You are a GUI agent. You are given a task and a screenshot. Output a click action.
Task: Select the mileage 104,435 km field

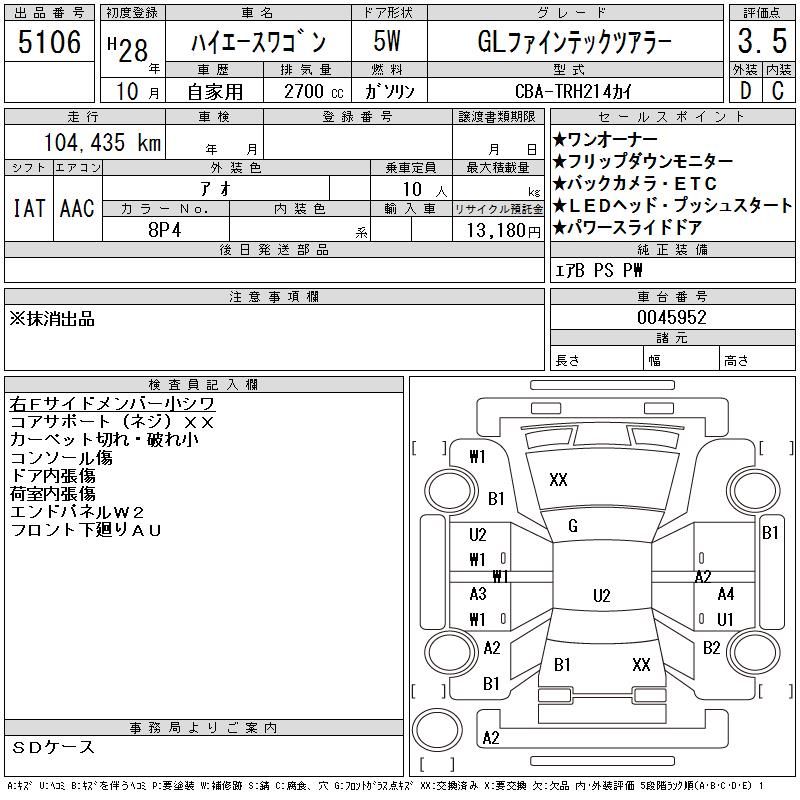click(85, 142)
